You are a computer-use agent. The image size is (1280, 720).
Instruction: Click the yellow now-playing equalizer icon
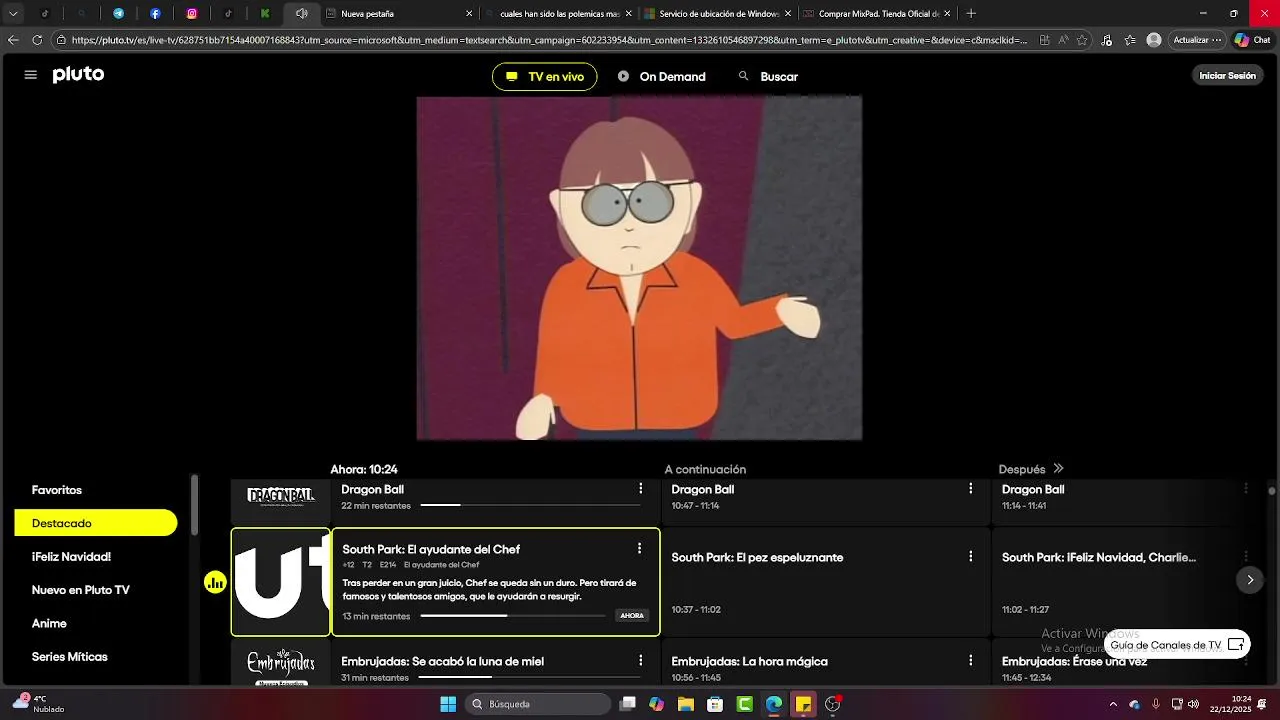(x=215, y=582)
